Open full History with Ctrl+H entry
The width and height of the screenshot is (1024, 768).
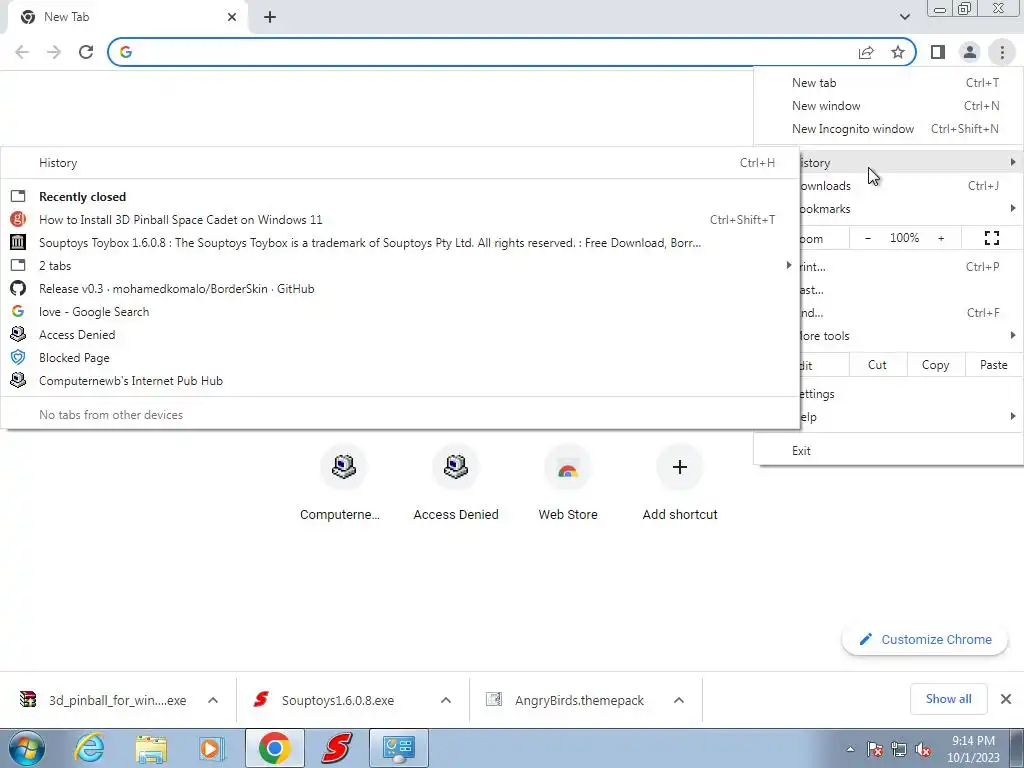click(400, 163)
